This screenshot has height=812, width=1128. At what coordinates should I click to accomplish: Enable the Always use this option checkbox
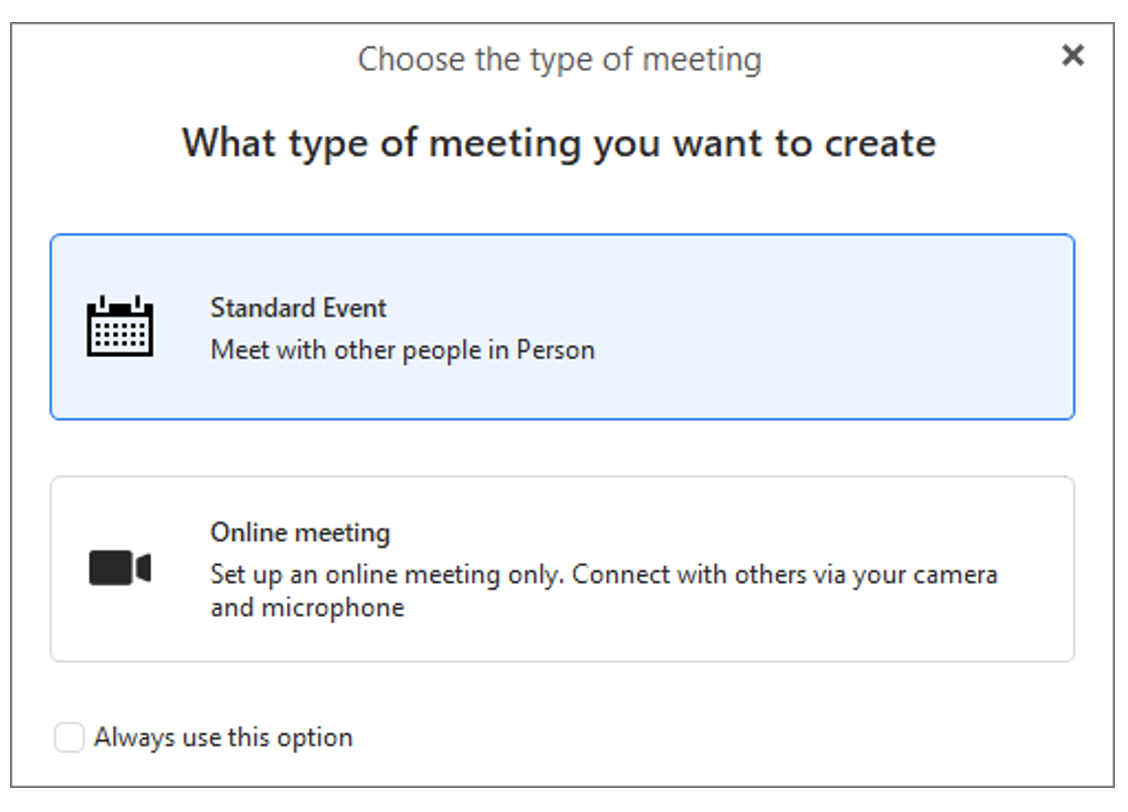69,737
